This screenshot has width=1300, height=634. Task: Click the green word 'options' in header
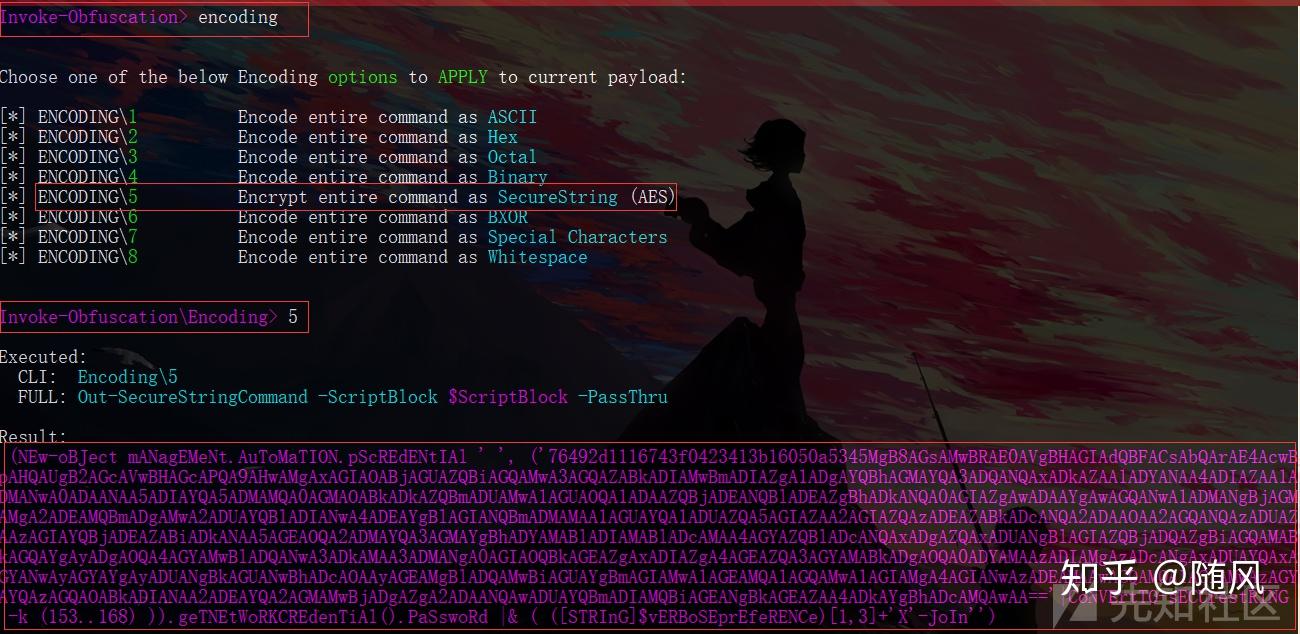point(362,77)
